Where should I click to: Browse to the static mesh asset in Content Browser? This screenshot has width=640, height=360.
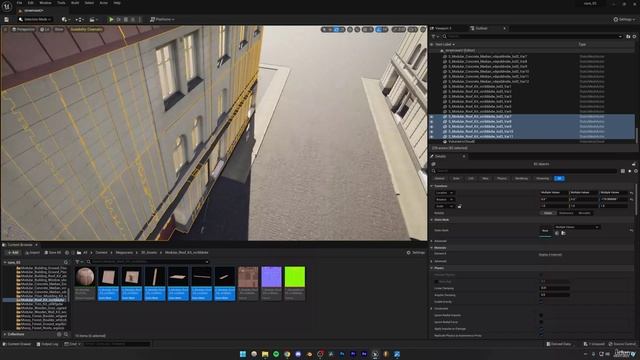563,233
